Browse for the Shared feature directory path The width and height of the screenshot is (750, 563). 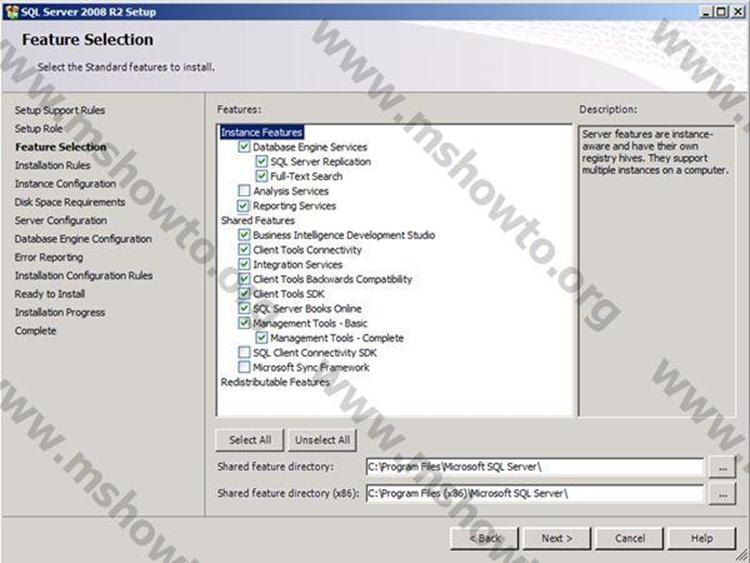[722, 467]
